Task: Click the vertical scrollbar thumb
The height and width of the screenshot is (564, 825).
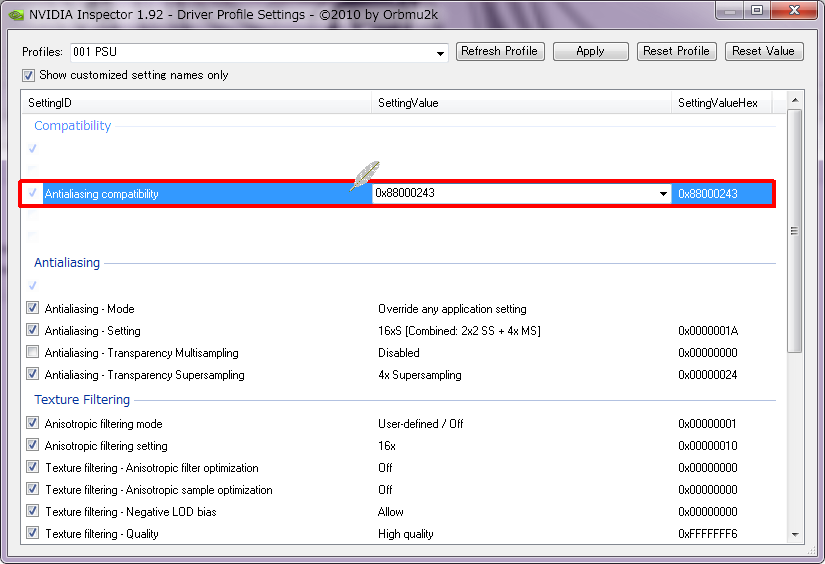Action: pos(795,230)
